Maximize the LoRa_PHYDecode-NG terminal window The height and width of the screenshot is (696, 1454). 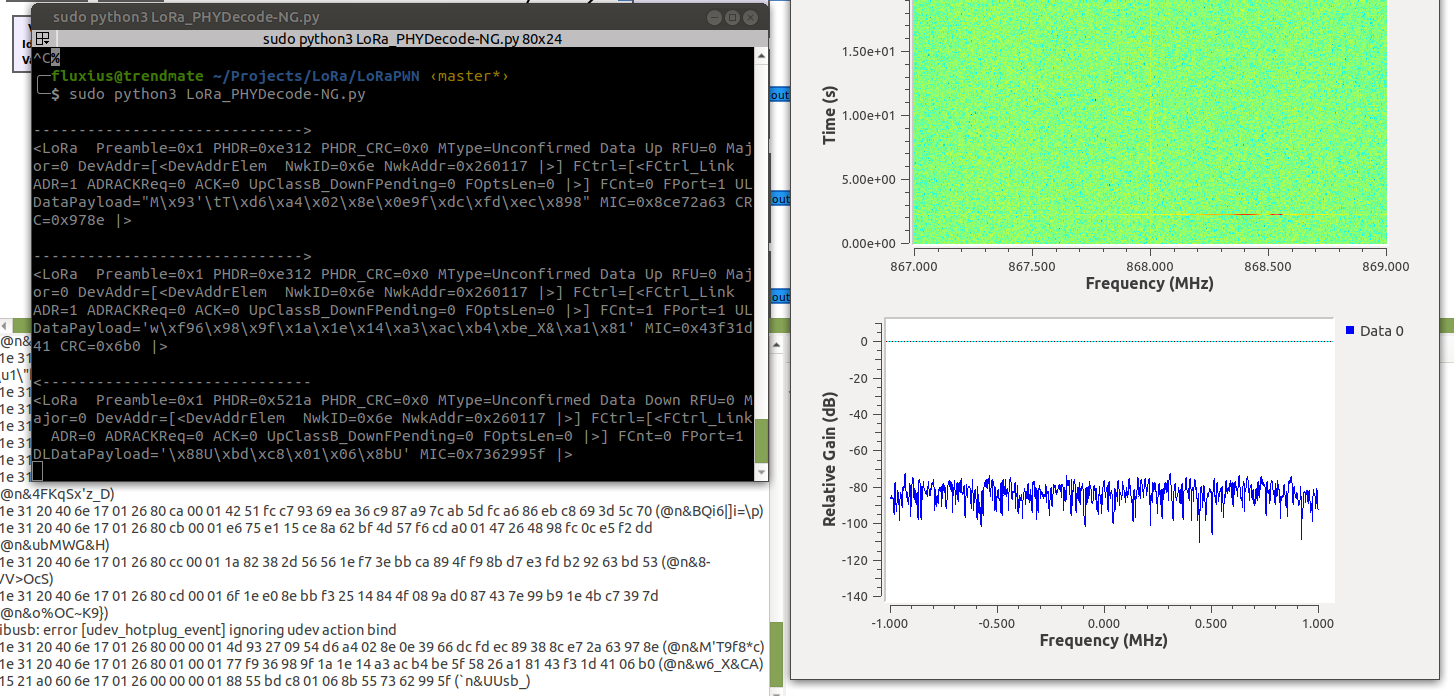click(x=732, y=17)
